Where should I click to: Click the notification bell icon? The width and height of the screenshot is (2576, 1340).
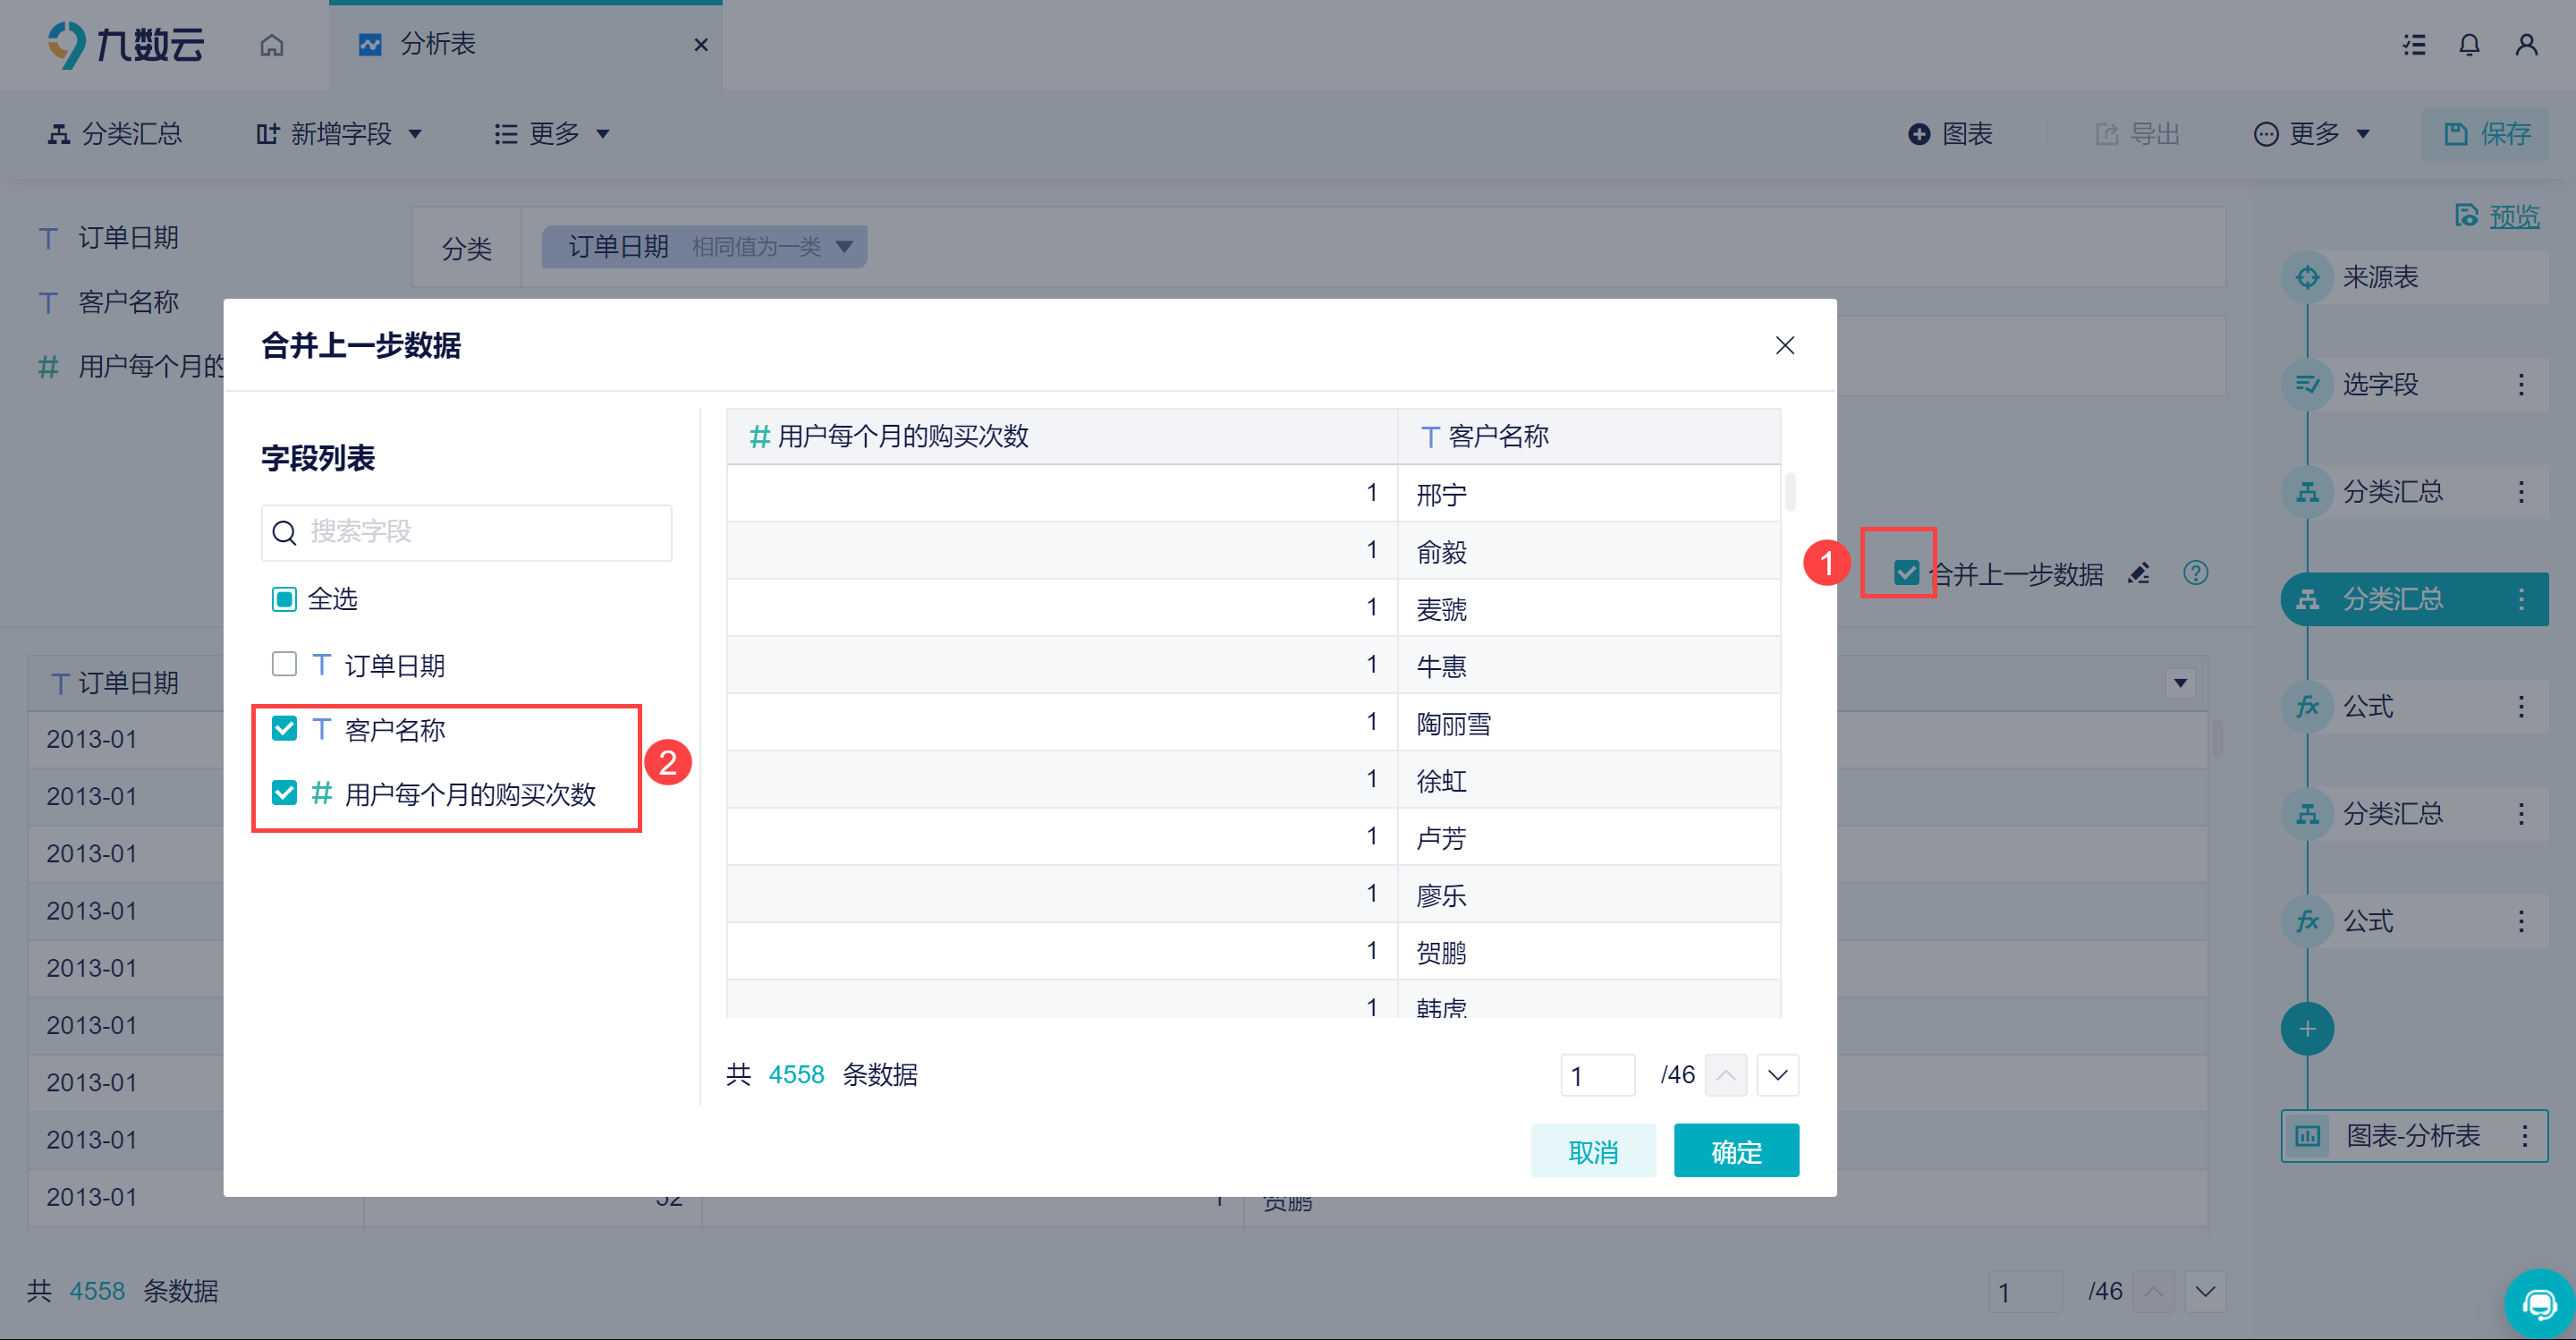[x=2469, y=44]
